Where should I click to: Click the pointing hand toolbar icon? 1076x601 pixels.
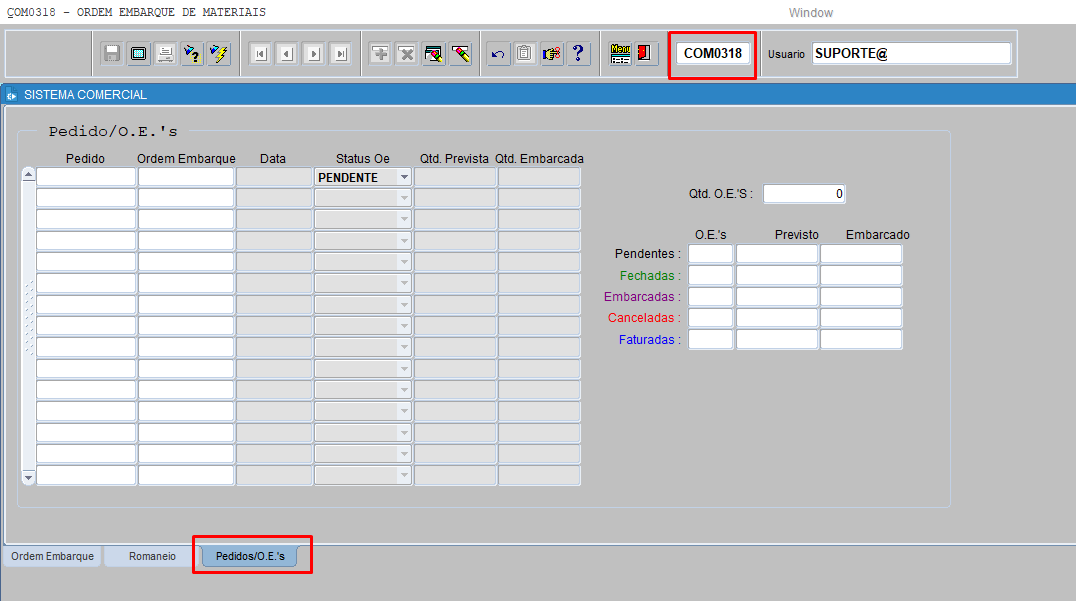pyautogui.click(x=552, y=54)
